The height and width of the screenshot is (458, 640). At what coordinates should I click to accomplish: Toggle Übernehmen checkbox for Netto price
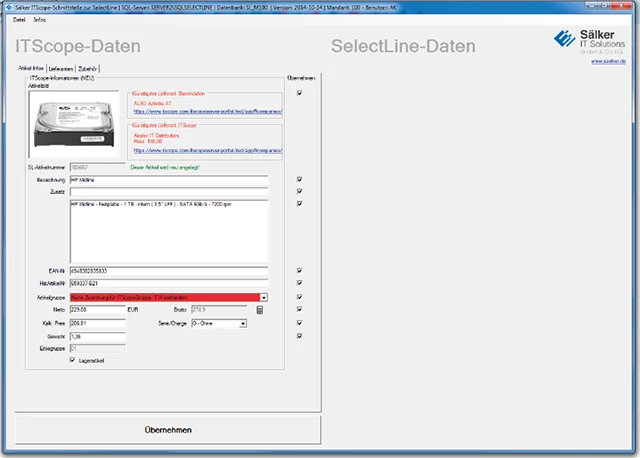point(300,309)
